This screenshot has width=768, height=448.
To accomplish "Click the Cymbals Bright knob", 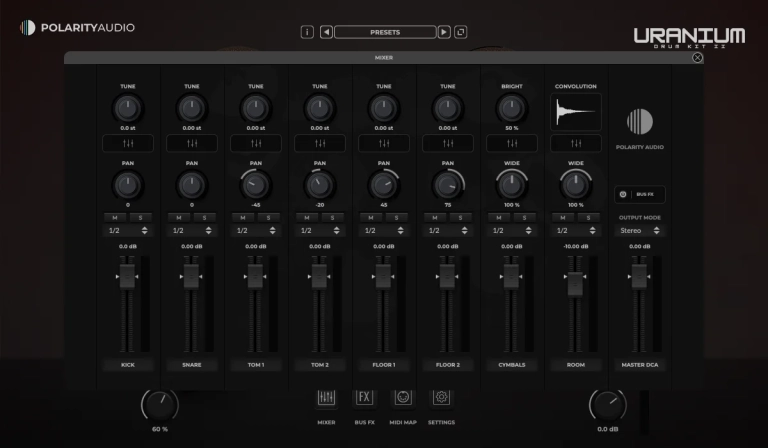I will click(x=512, y=108).
